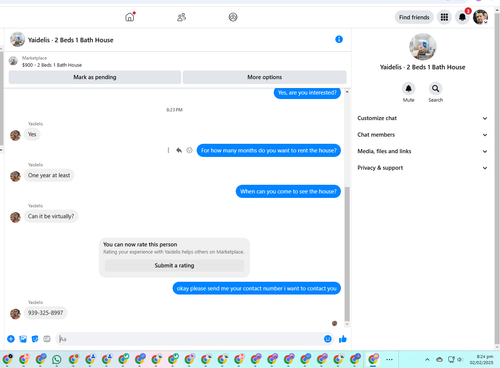Choose a GIF using the GIF icon

(x=47, y=339)
